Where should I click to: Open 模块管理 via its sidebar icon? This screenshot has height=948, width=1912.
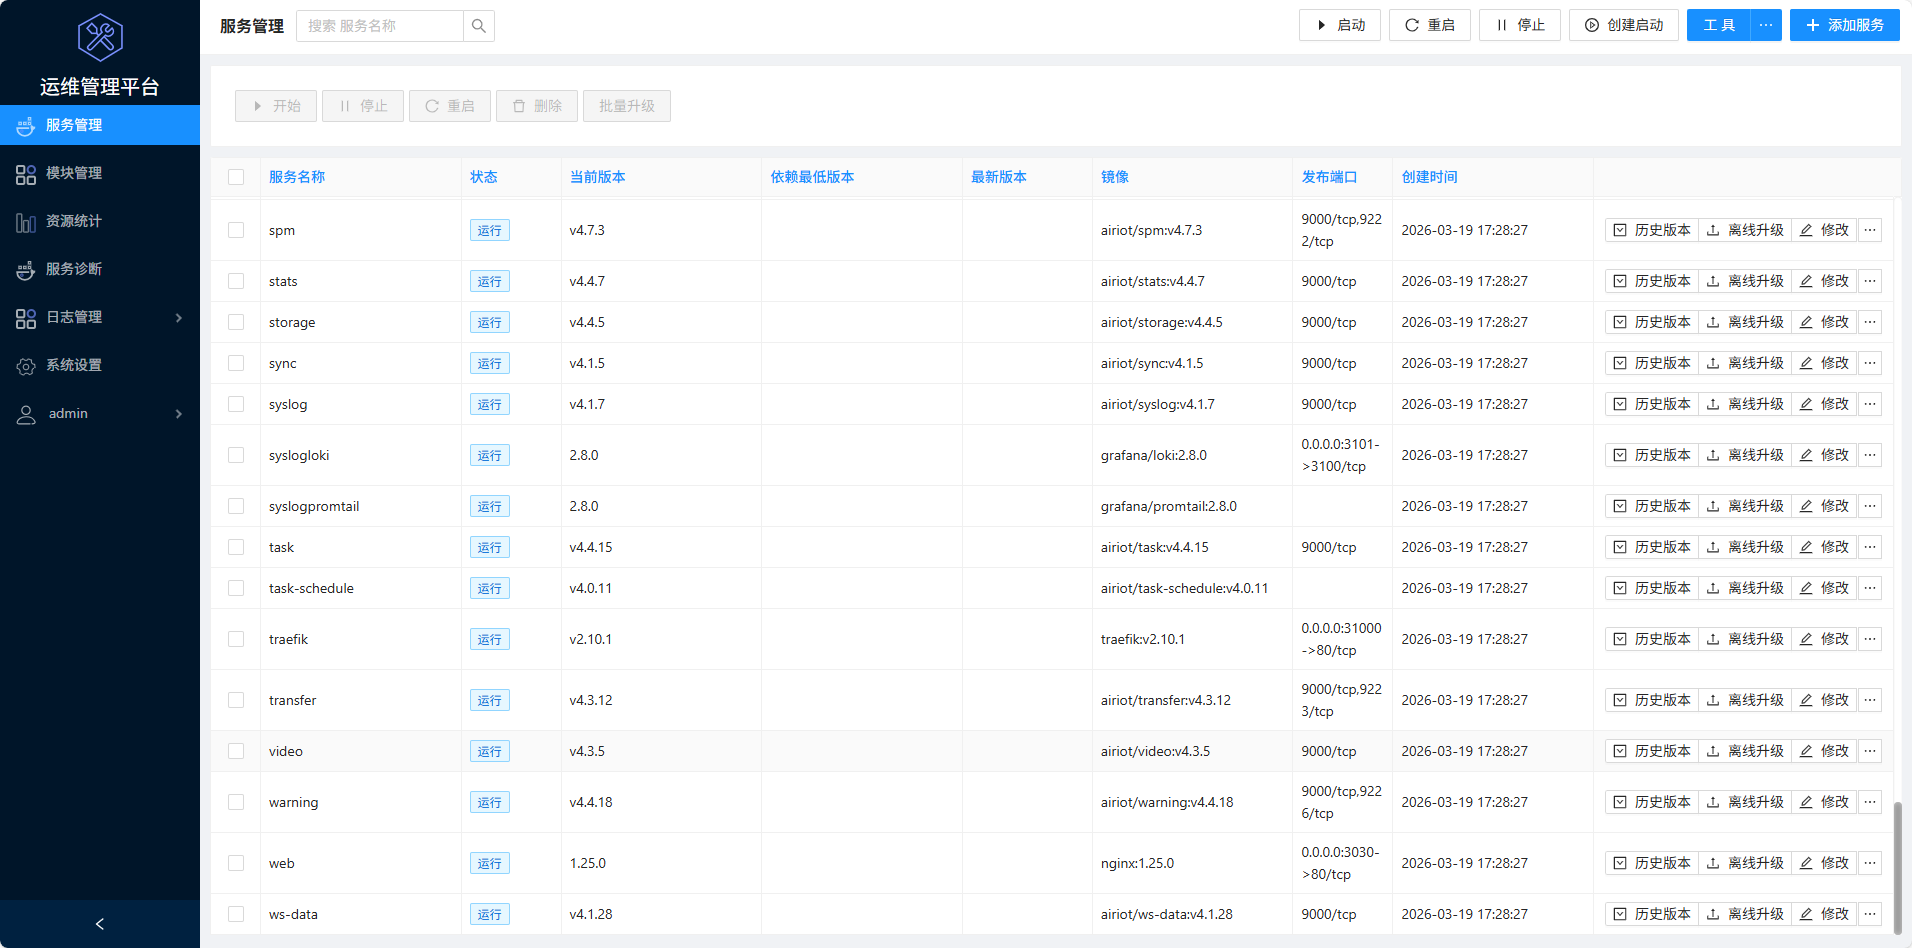pyautogui.click(x=26, y=173)
